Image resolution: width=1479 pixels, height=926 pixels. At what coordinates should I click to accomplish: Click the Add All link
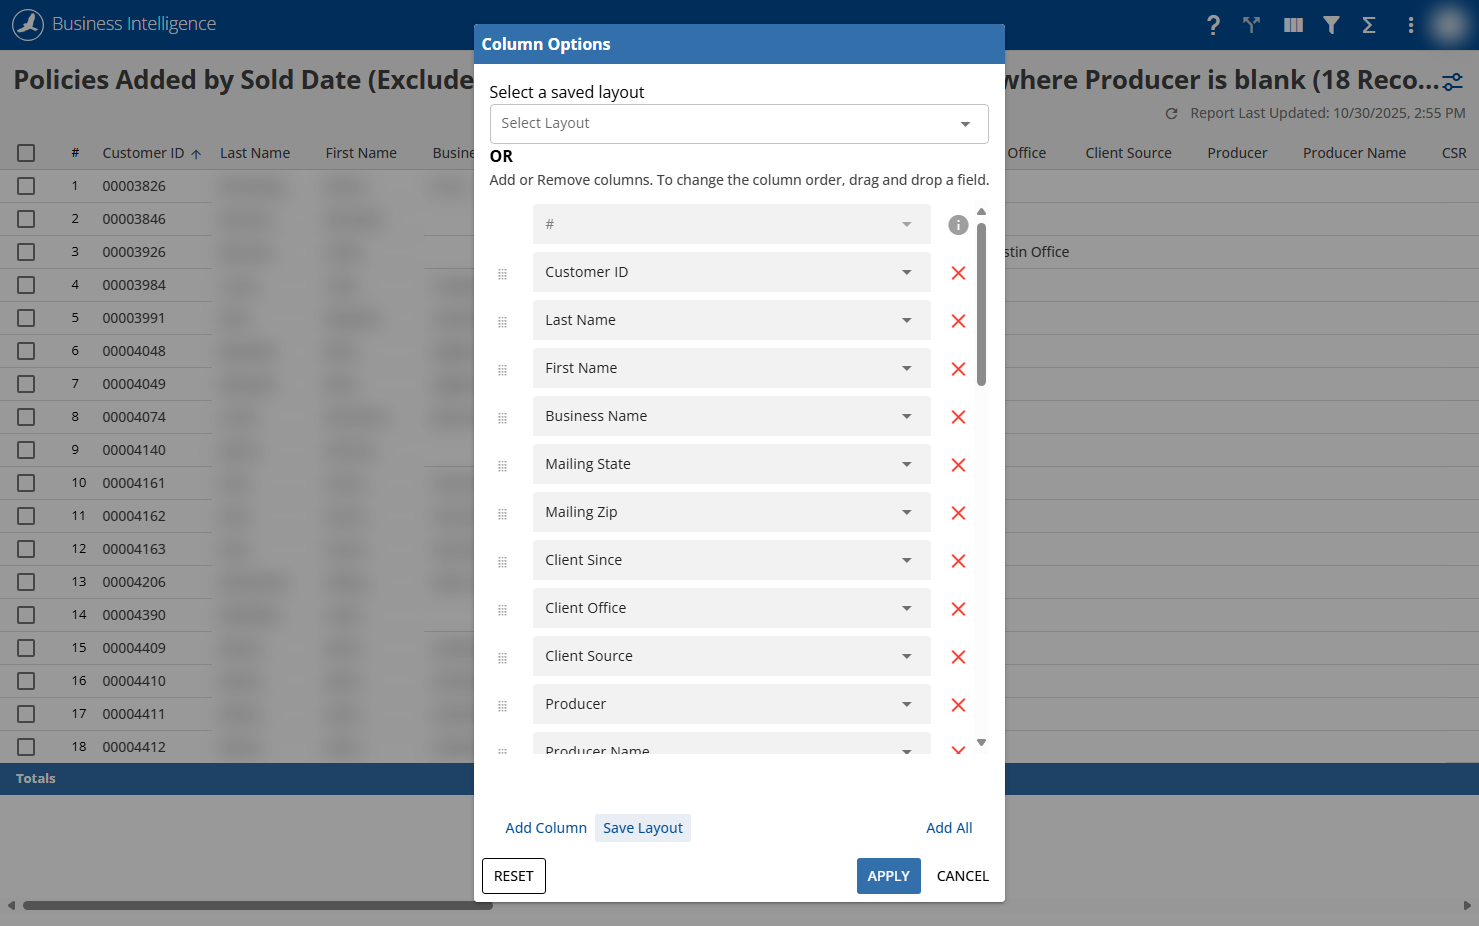point(949,828)
